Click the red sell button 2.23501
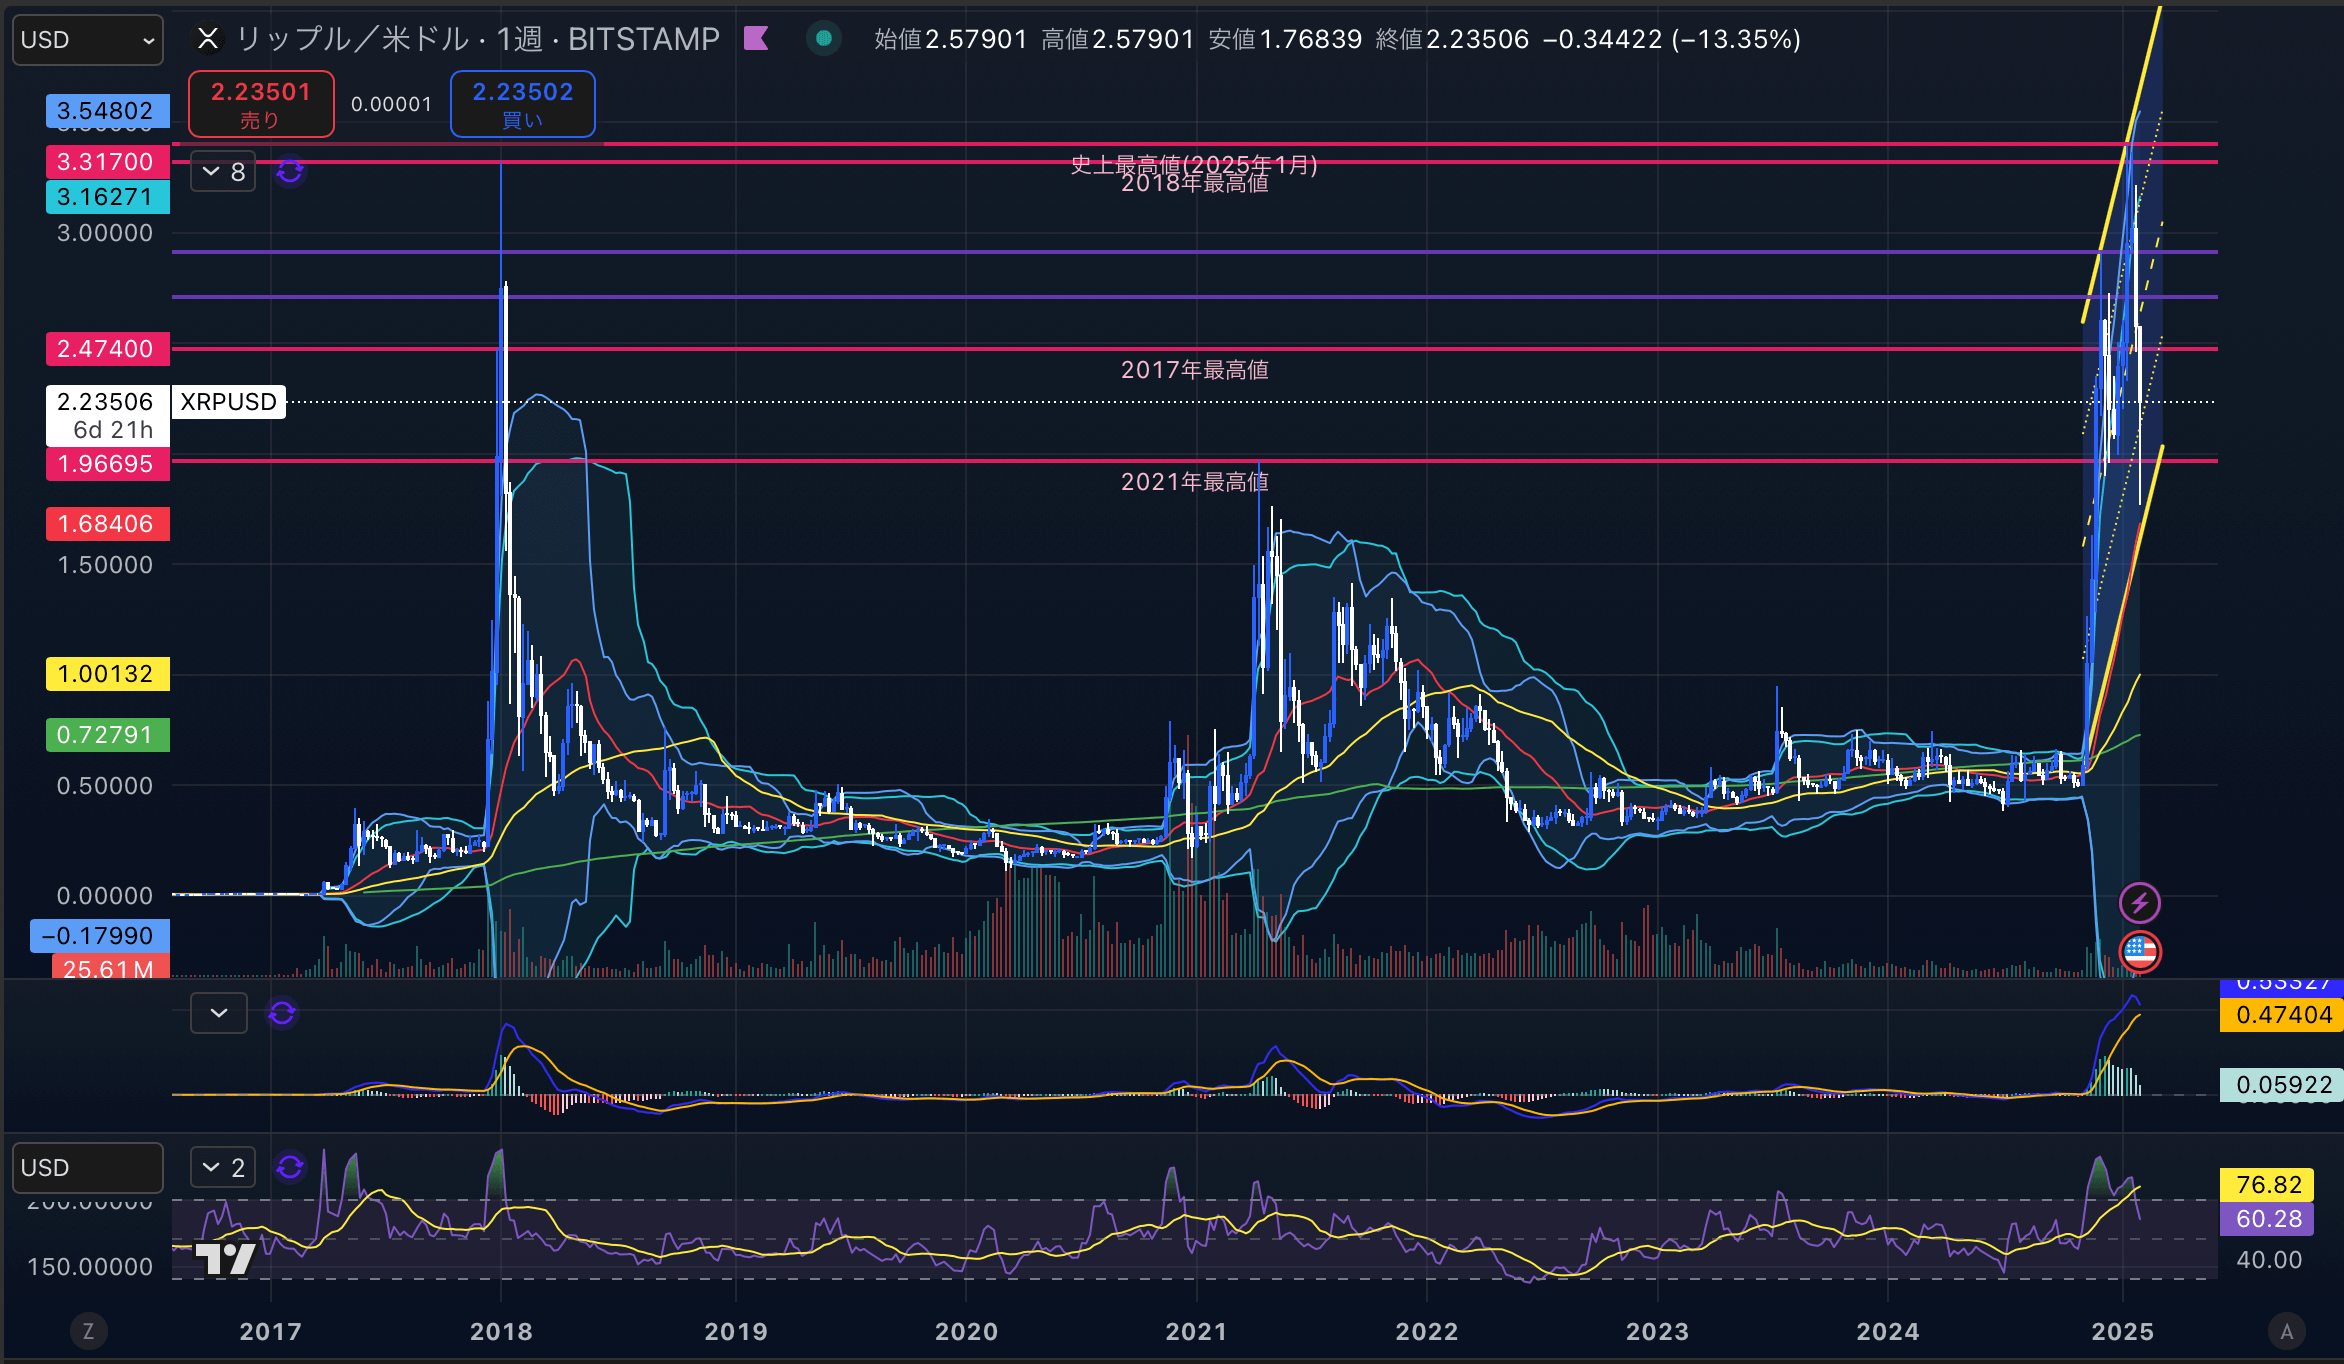 click(261, 104)
